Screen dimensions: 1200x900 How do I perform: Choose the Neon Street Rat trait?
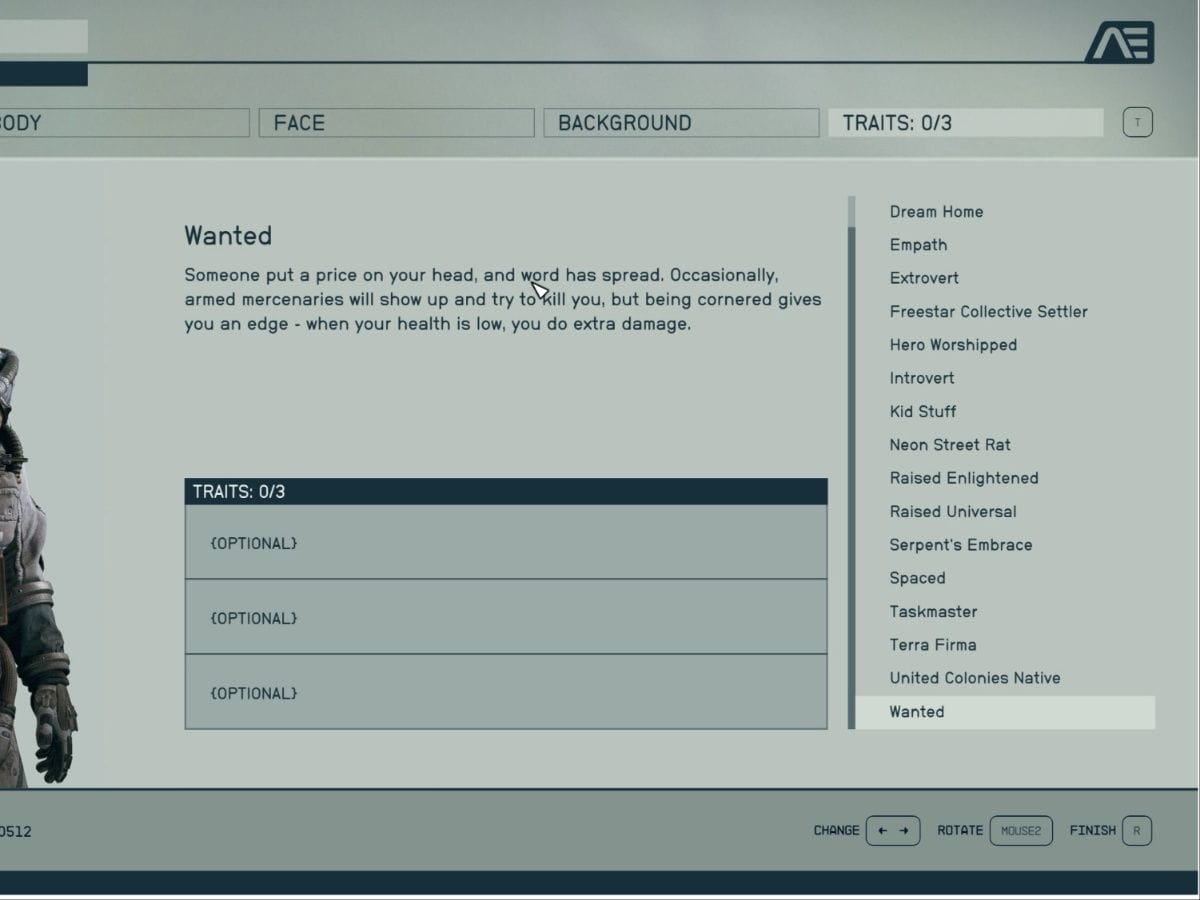pos(950,445)
